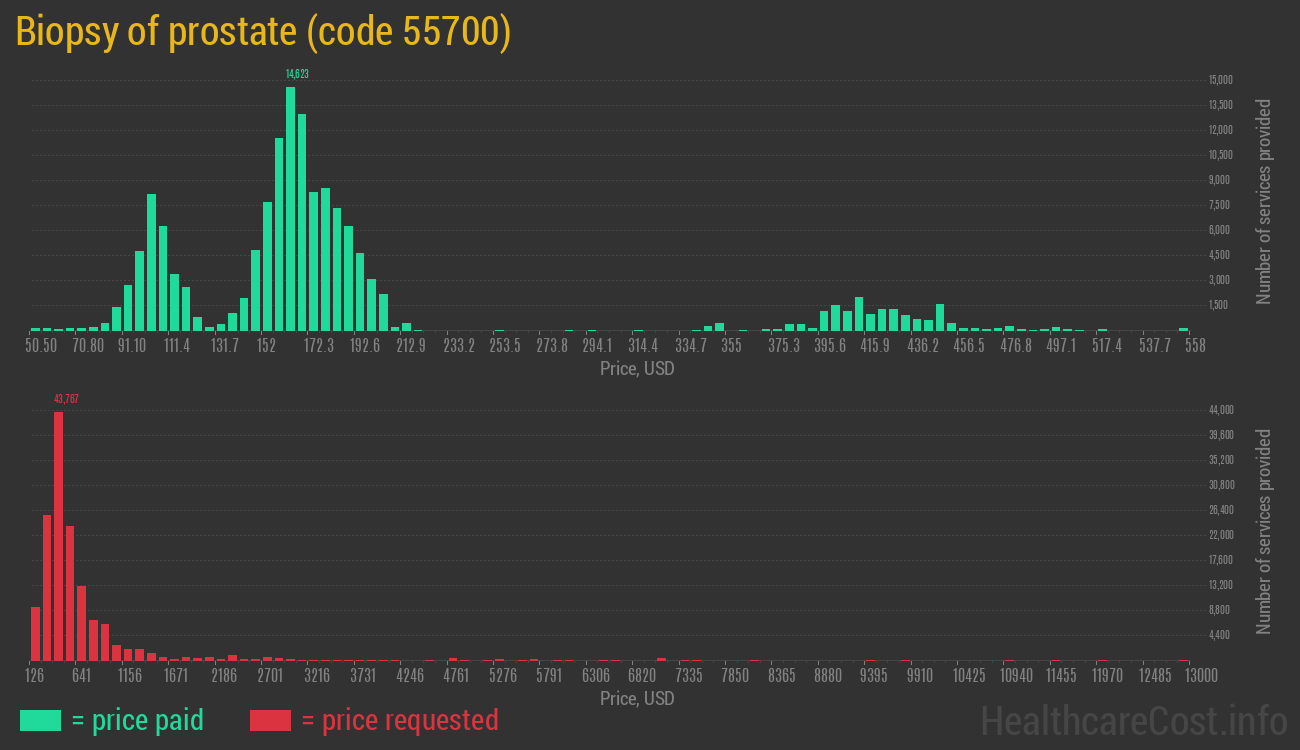This screenshot has width=1300, height=750.
Task: Click the '= price requested' legend text
Action: [x=399, y=720]
